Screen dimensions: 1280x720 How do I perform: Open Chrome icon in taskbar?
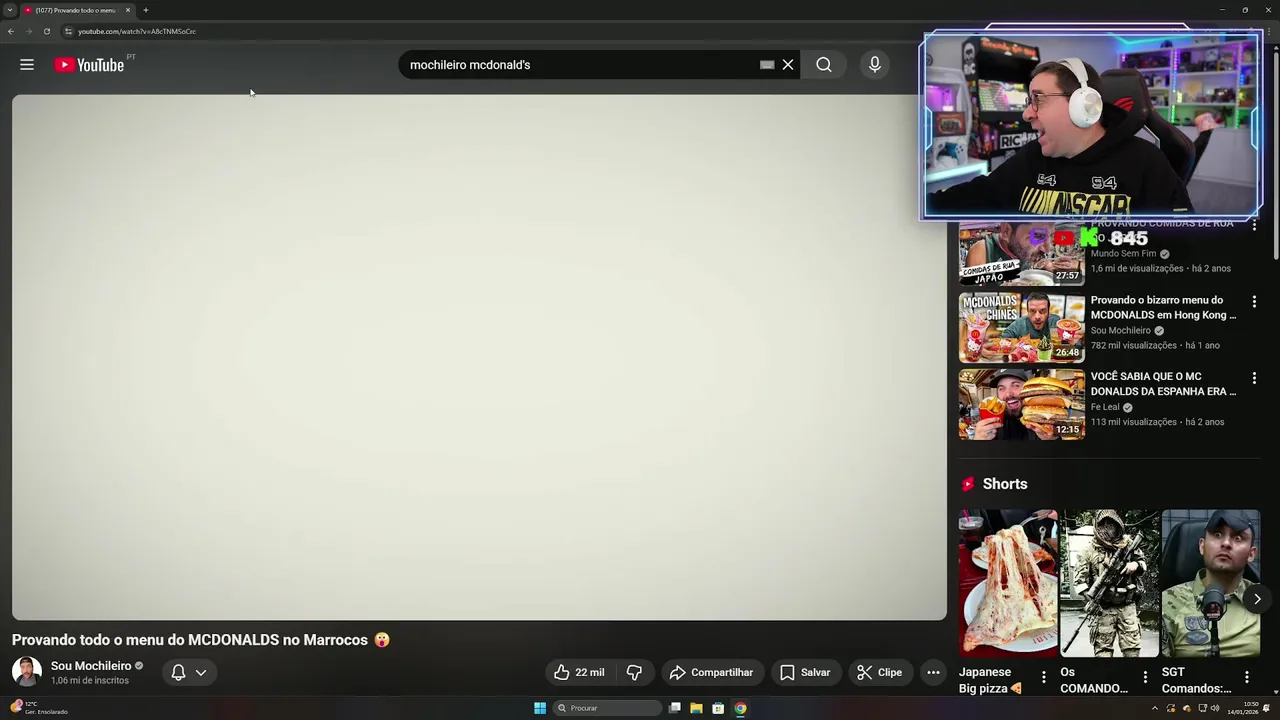click(x=740, y=708)
